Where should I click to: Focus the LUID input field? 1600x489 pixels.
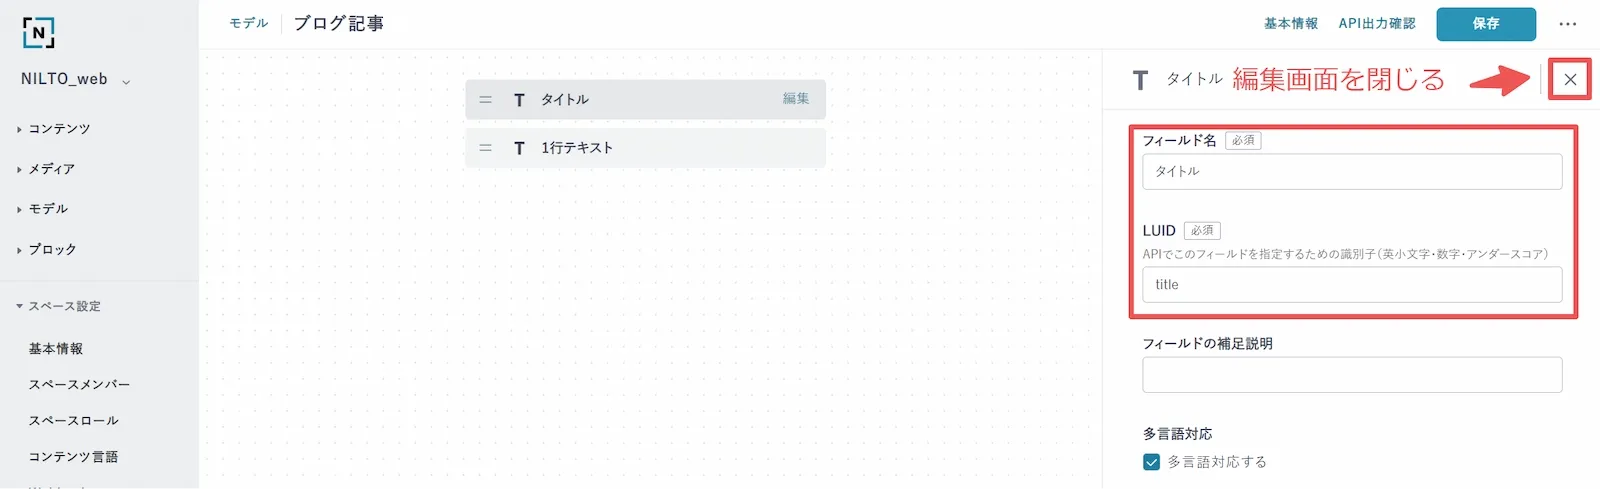(x=1352, y=285)
